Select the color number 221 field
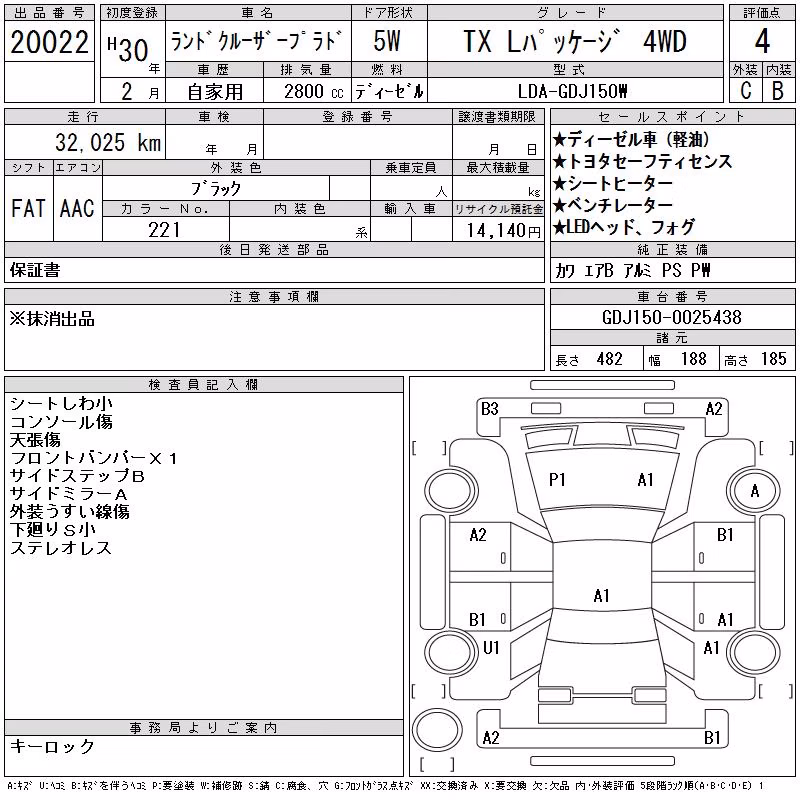Viewport: 800px width, 800px height. click(x=165, y=230)
